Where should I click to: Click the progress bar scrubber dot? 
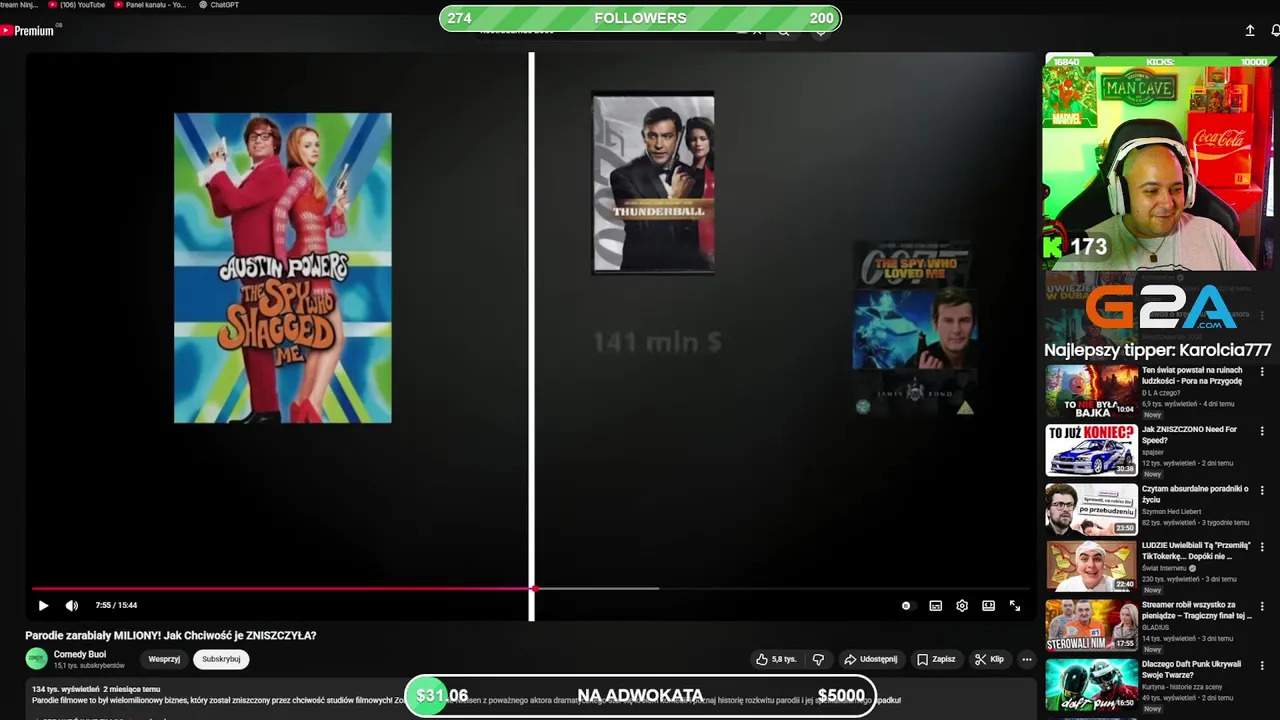tap(533, 588)
